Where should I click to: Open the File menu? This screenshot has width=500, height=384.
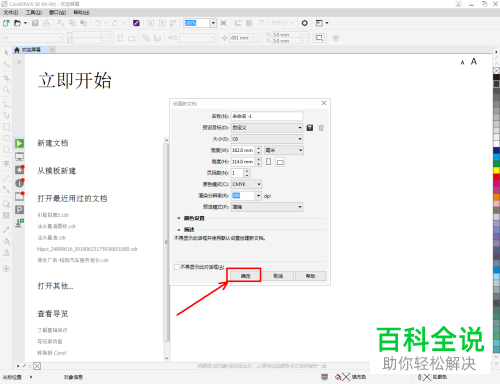point(11,12)
